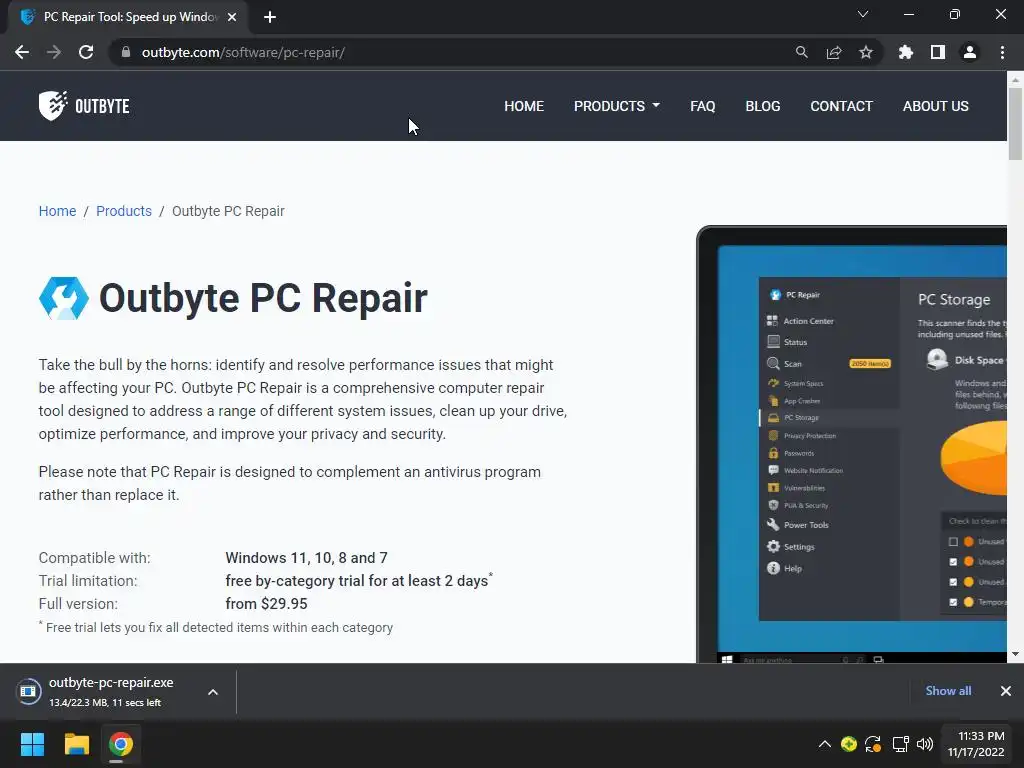Click the 'Compatible with:' label
1024x768 pixels.
click(94, 558)
